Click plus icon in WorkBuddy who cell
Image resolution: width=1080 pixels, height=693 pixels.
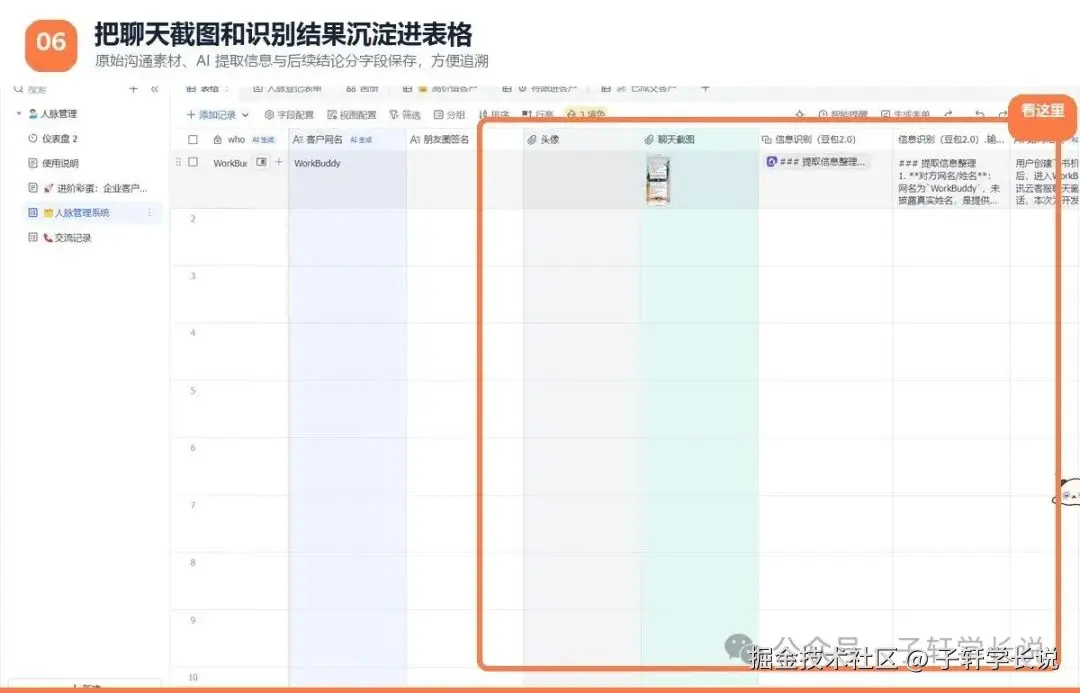(x=279, y=163)
